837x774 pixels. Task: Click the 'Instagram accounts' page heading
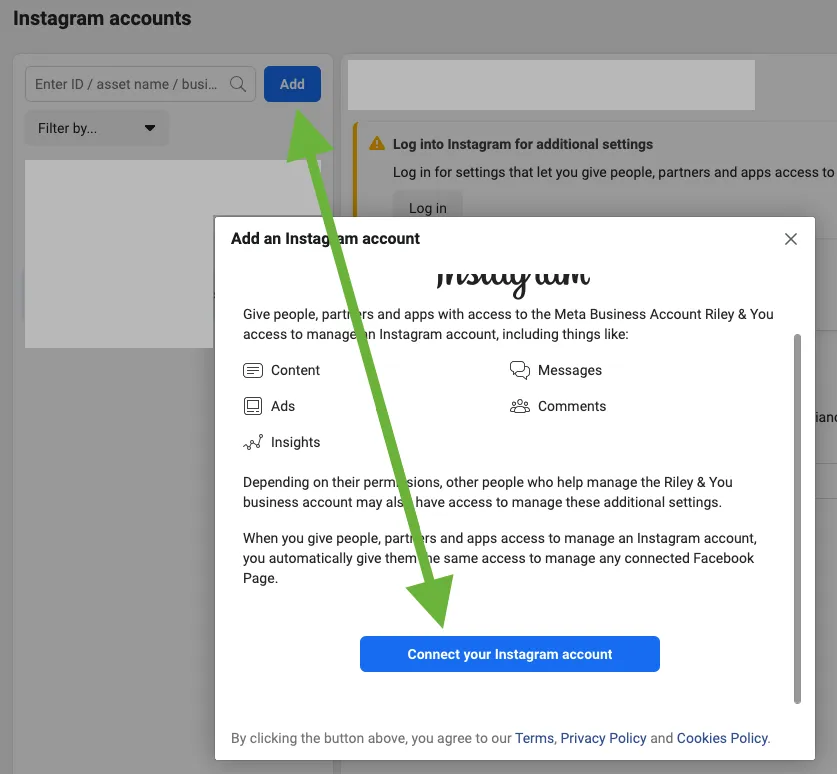102,18
